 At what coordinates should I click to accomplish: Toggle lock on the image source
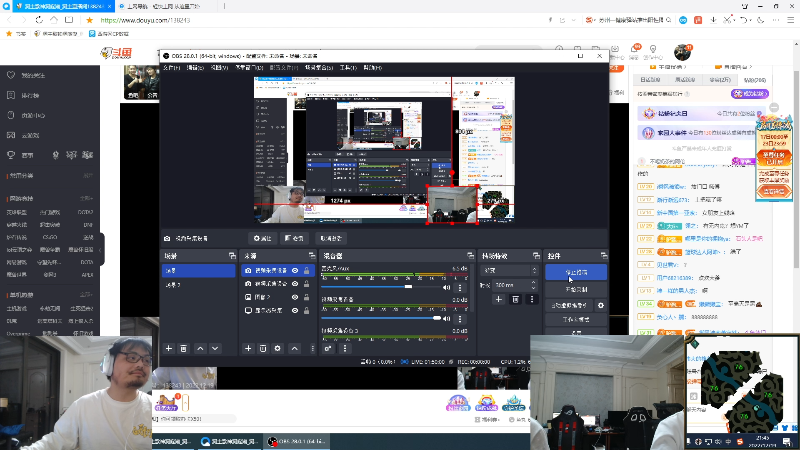[x=307, y=297]
